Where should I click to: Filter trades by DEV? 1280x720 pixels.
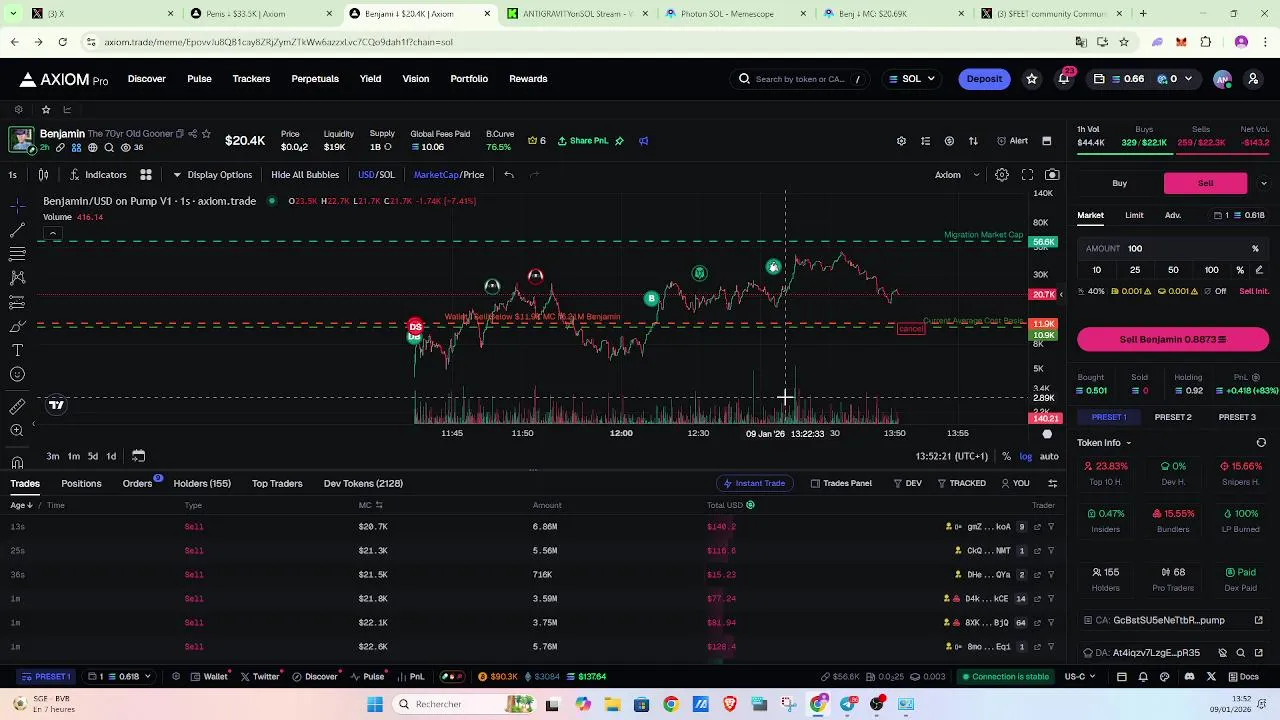pos(907,483)
